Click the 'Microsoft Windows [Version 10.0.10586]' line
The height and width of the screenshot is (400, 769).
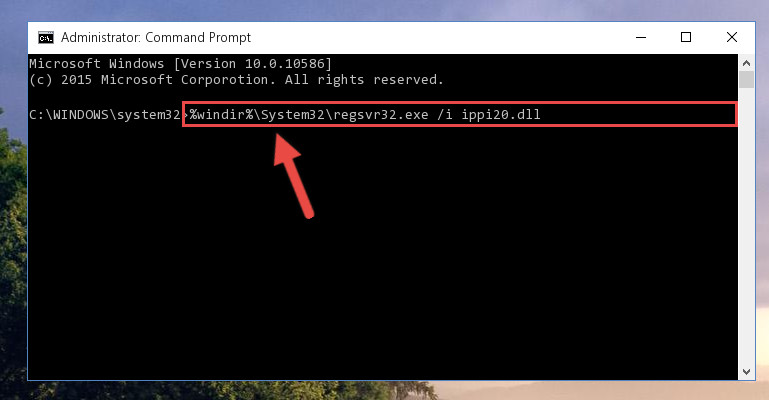click(x=180, y=64)
